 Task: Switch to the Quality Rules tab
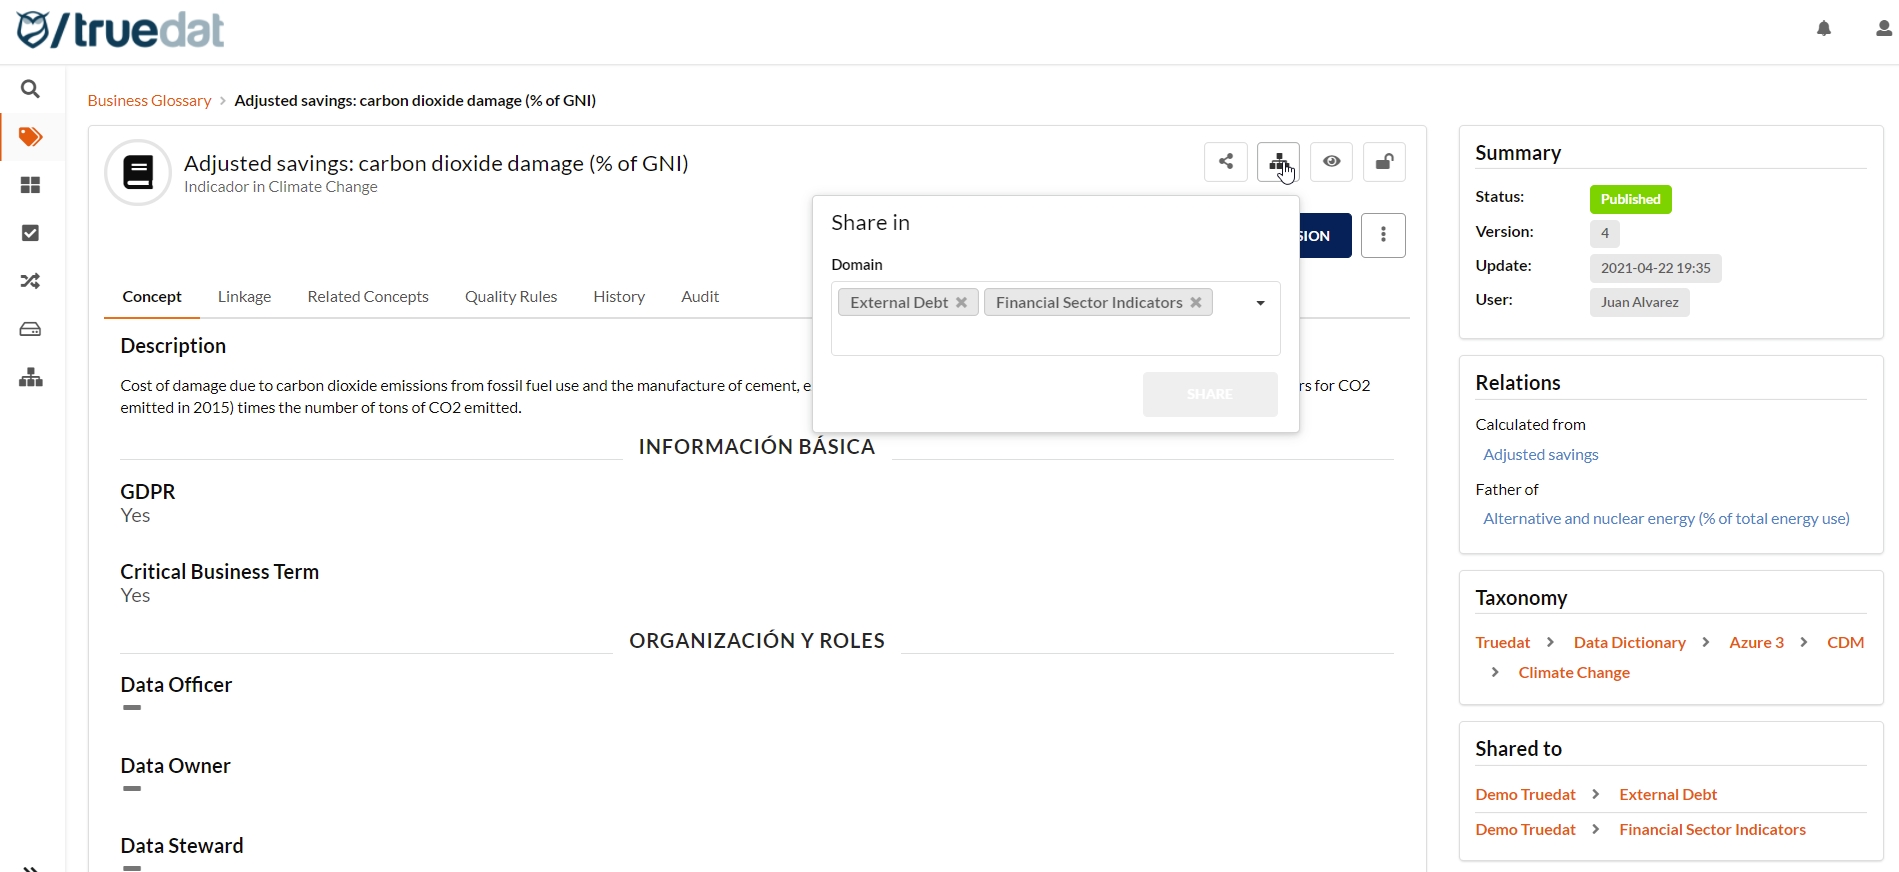click(x=511, y=297)
